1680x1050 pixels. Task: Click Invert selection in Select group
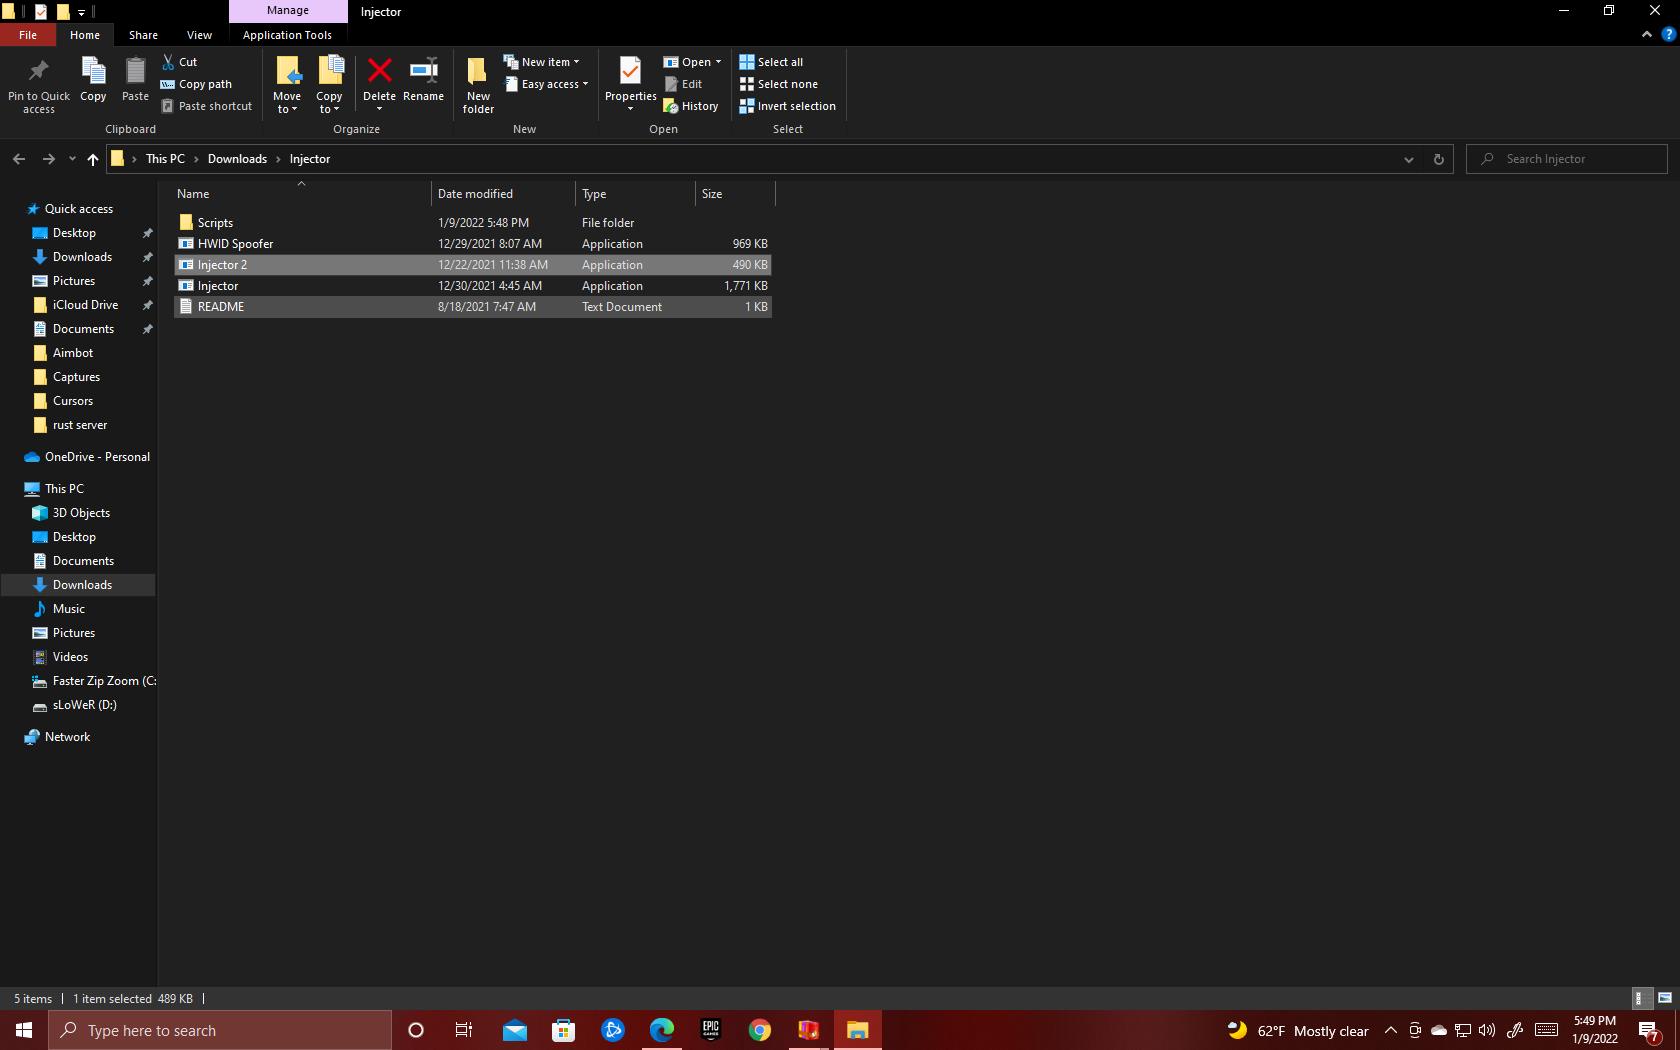pos(787,106)
